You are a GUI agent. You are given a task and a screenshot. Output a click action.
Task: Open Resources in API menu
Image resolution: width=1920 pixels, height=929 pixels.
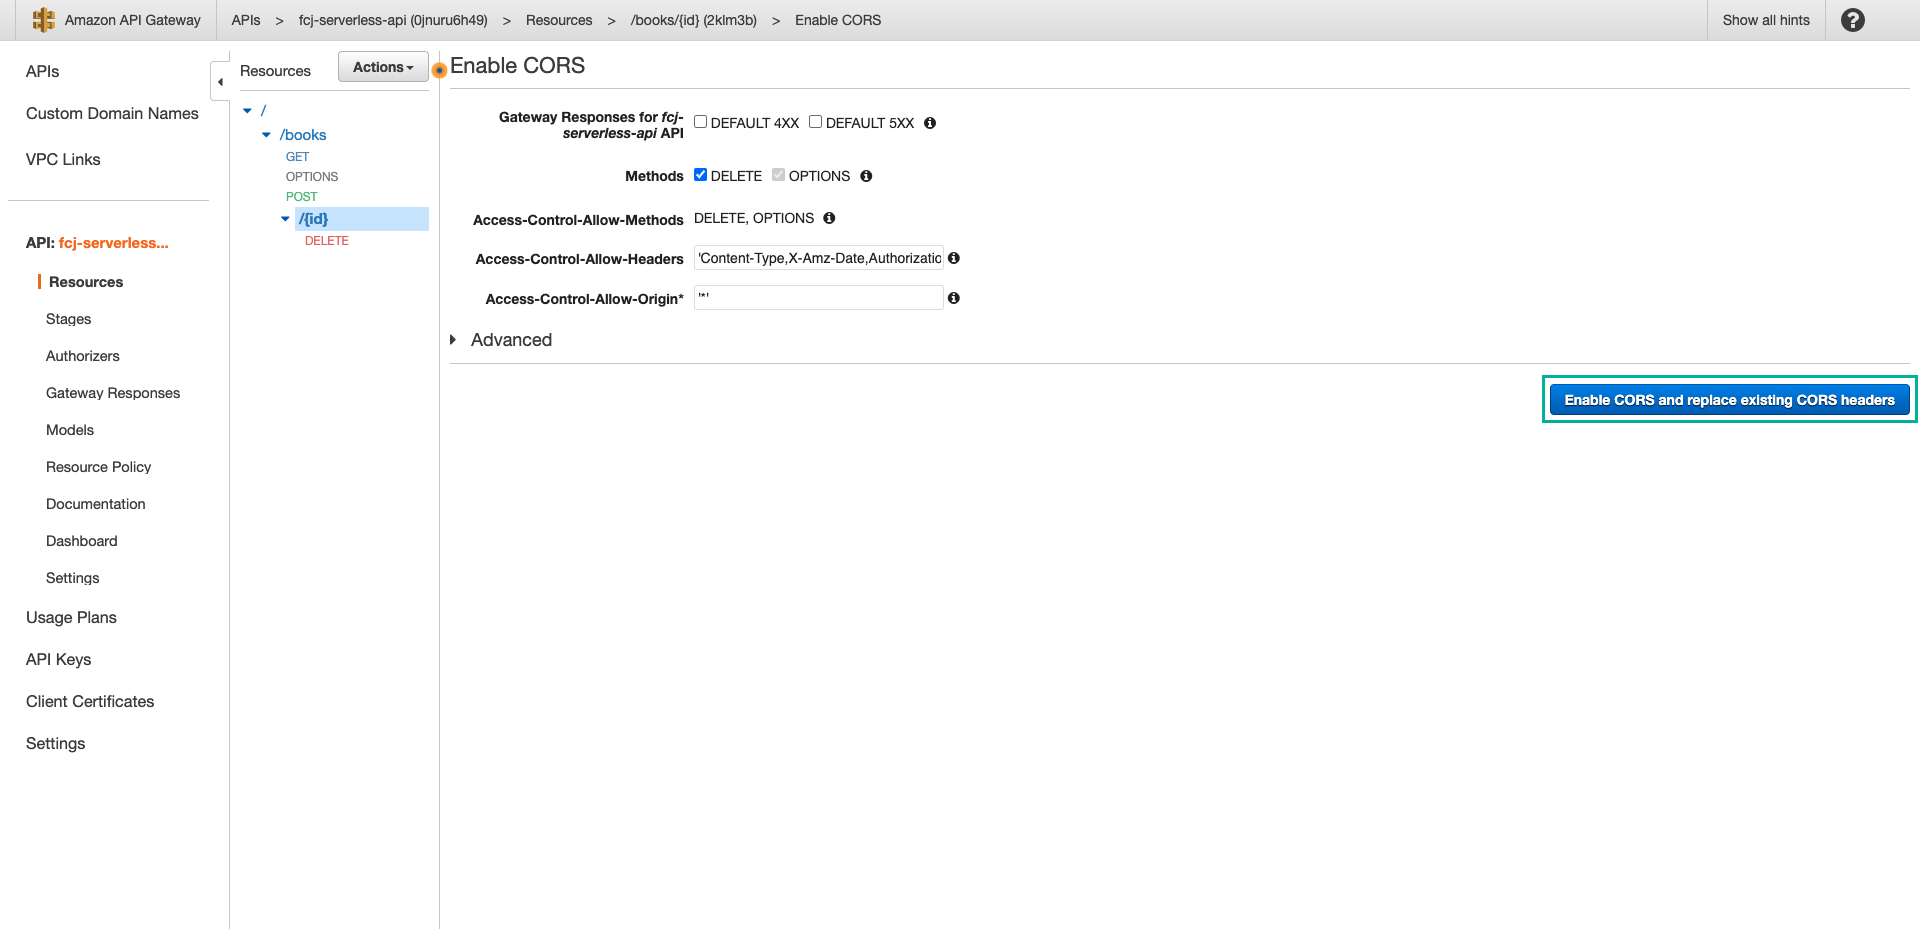[x=86, y=282]
